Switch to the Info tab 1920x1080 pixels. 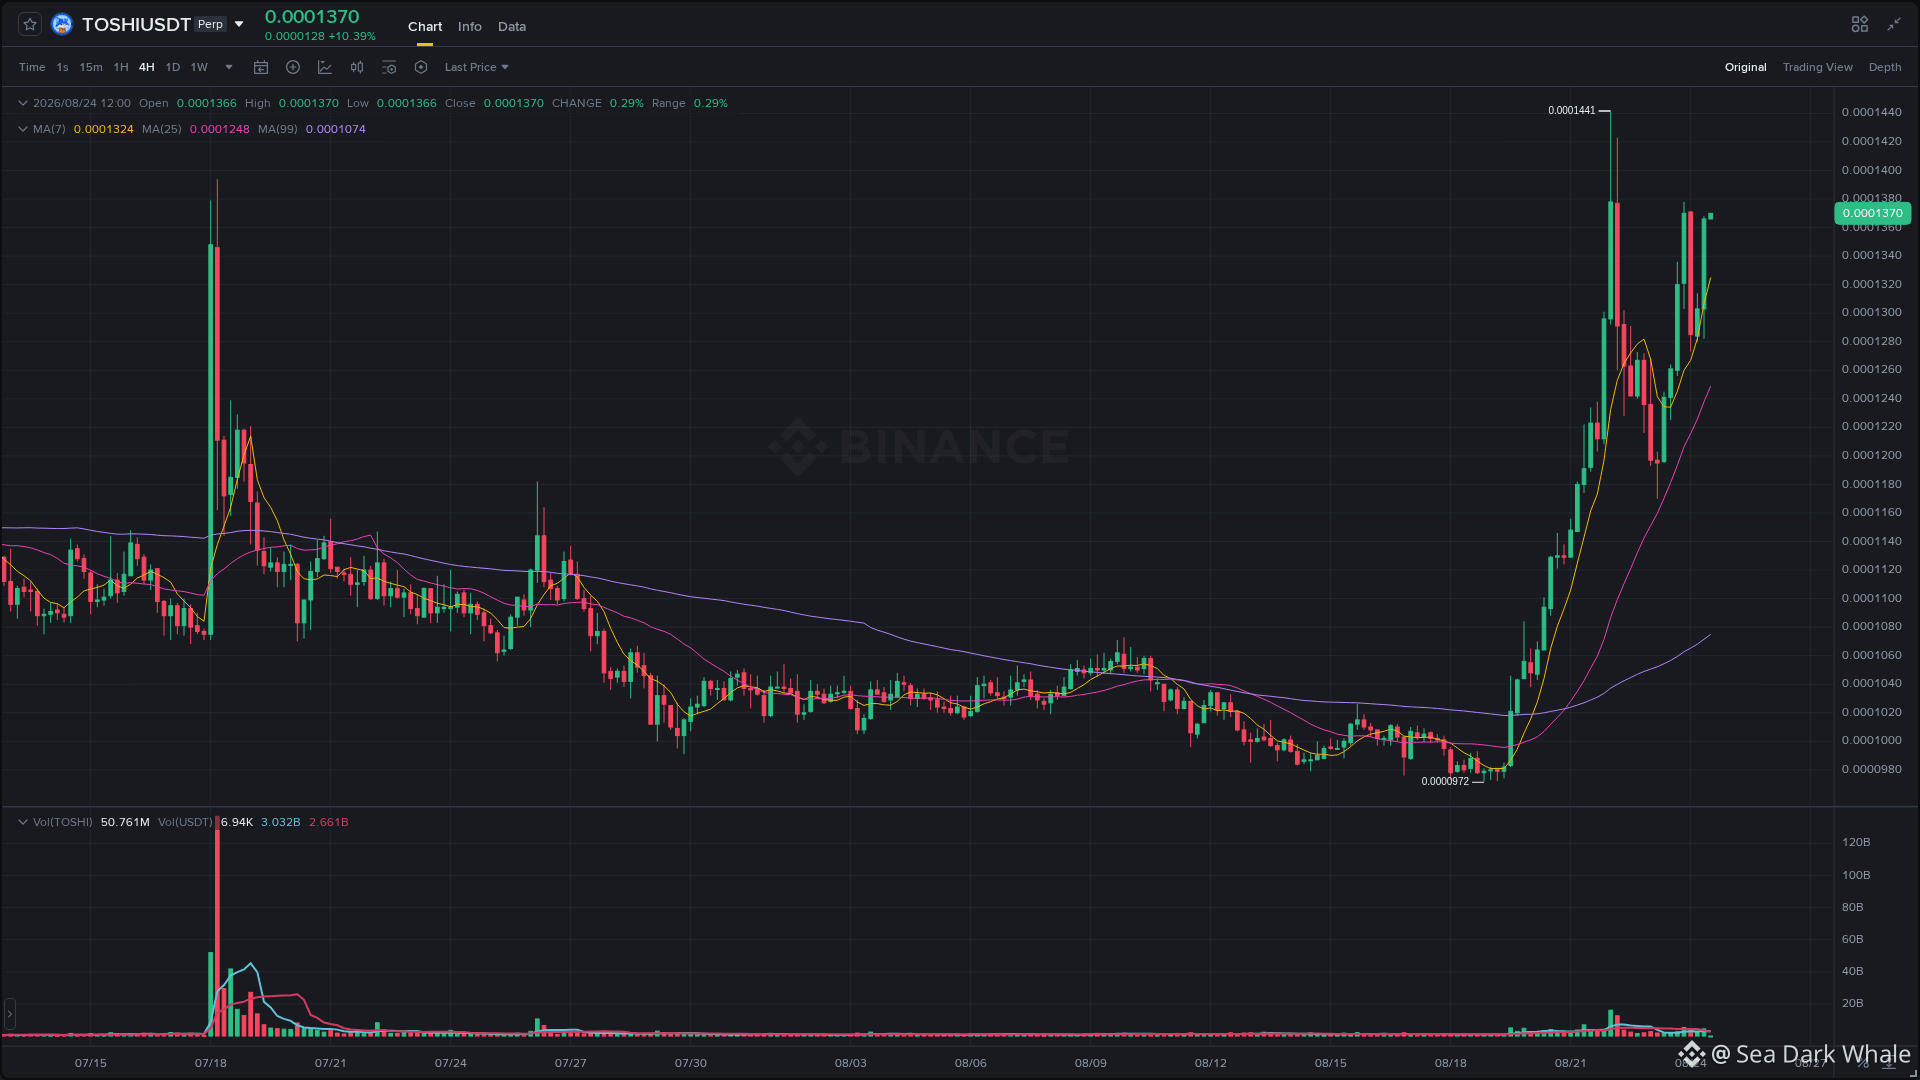coord(470,26)
